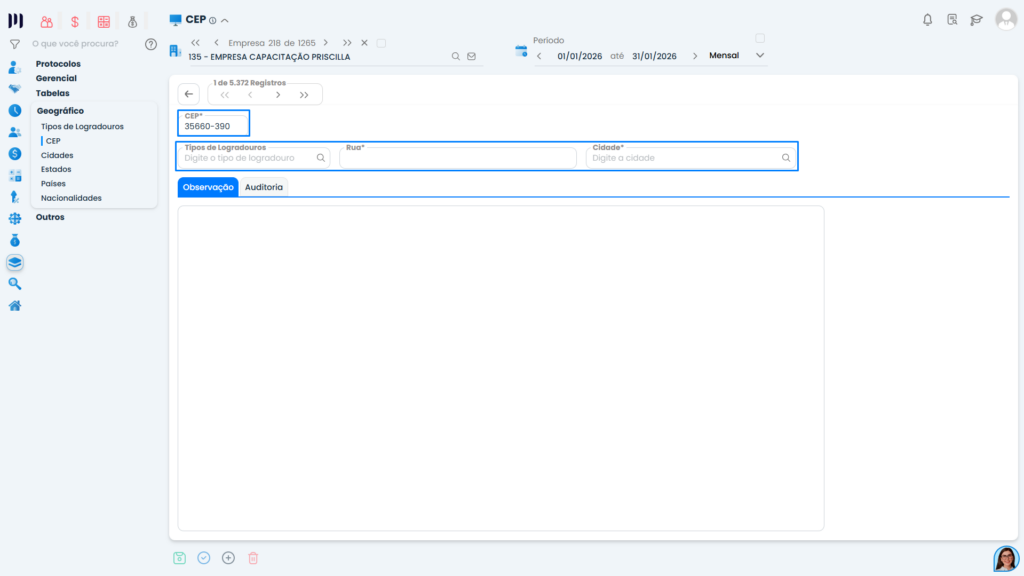
Task: Clear company selection with X
Action: point(364,43)
